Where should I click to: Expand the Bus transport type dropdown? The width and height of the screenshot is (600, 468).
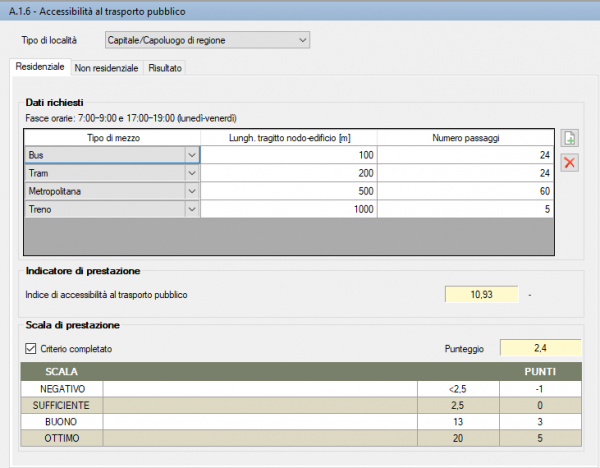pos(192,155)
